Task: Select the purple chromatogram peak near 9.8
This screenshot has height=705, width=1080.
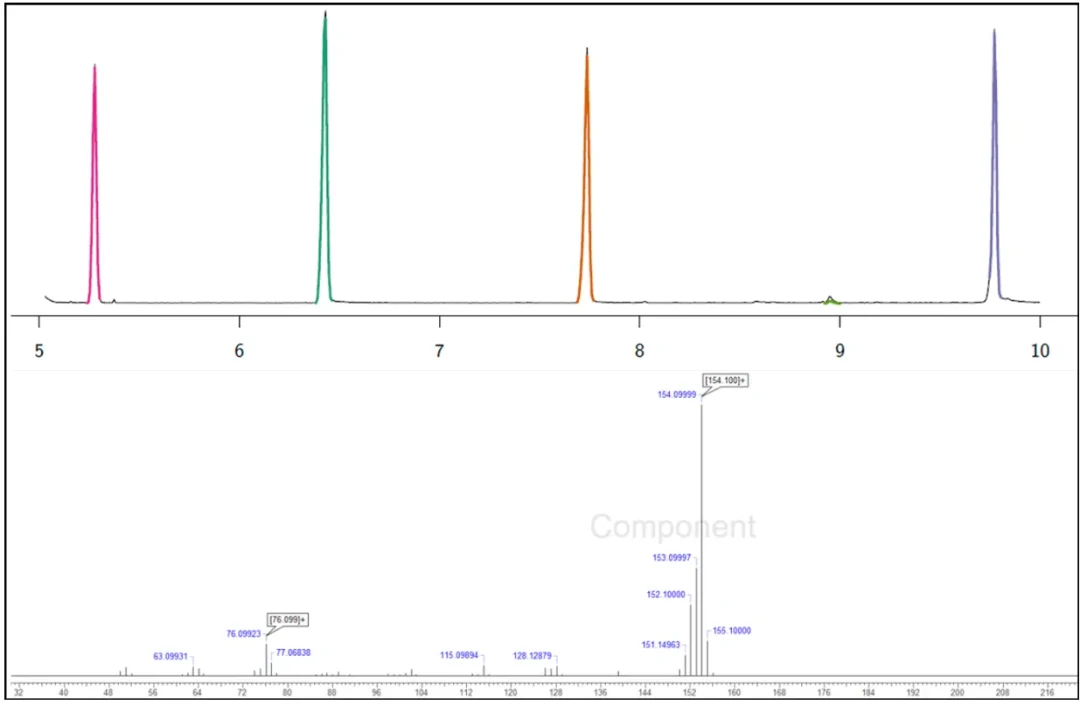Action: (994, 165)
